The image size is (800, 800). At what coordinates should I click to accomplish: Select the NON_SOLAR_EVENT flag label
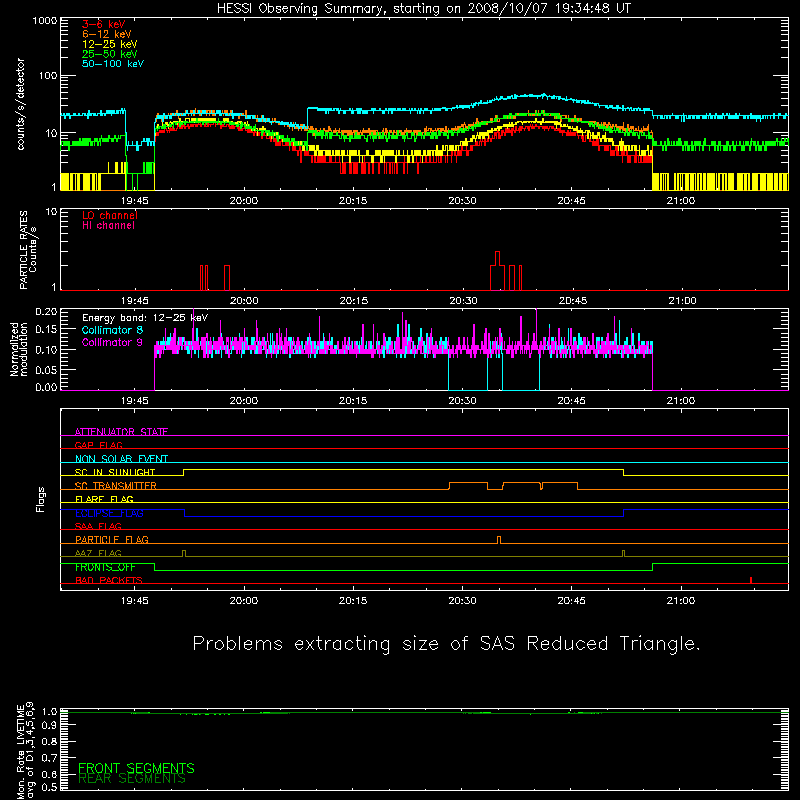click(x=121, y=459)
